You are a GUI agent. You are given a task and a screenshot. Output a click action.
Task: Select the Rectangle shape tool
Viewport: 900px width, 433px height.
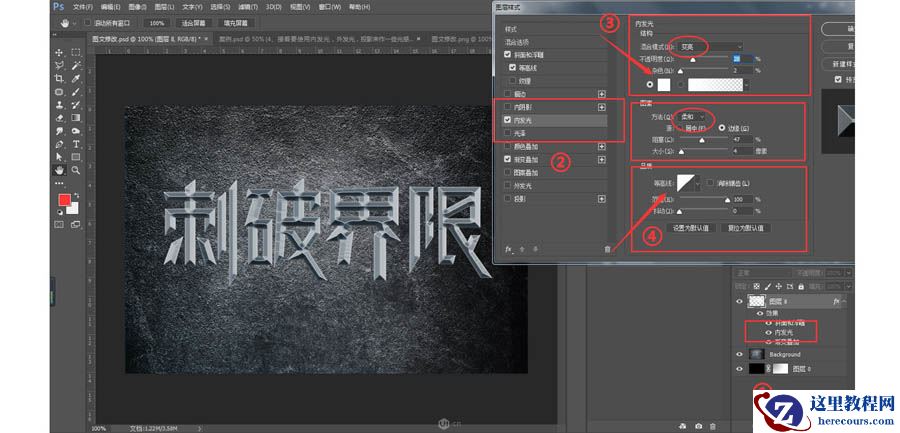76,157
